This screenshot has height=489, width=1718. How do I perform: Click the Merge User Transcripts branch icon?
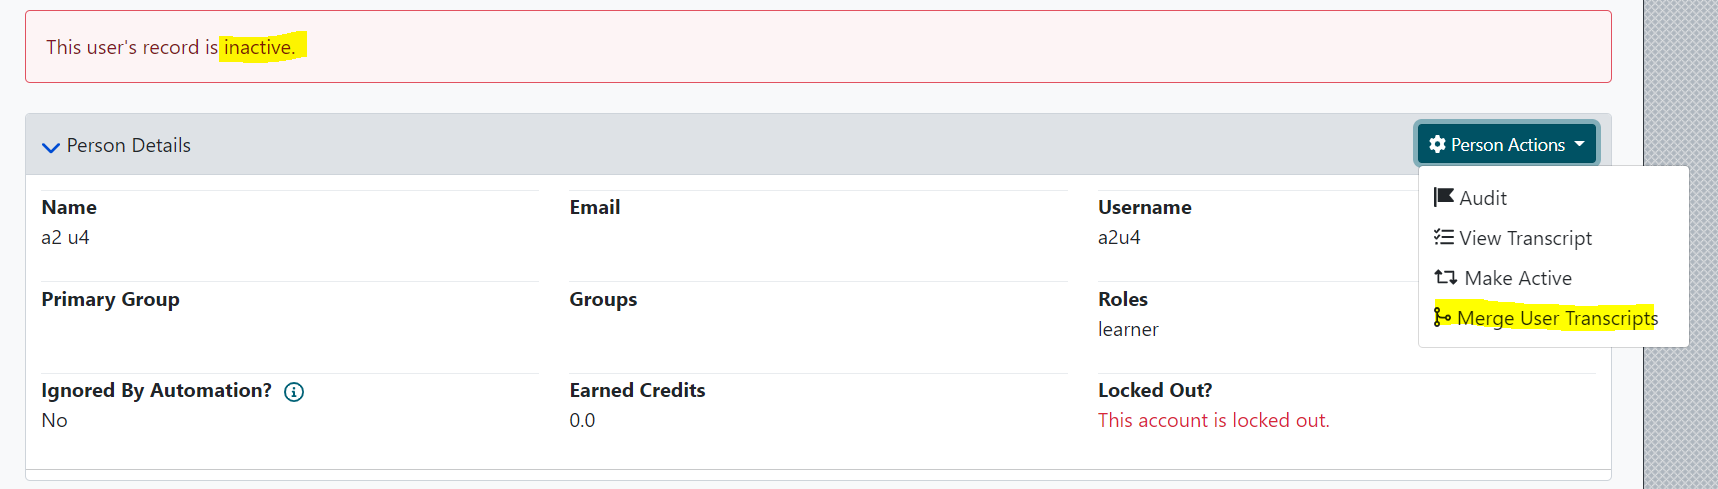(1442, 317)
